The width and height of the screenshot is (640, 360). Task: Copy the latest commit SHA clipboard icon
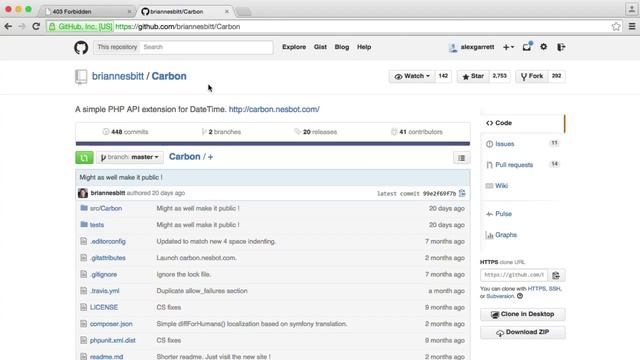[462, 193]
